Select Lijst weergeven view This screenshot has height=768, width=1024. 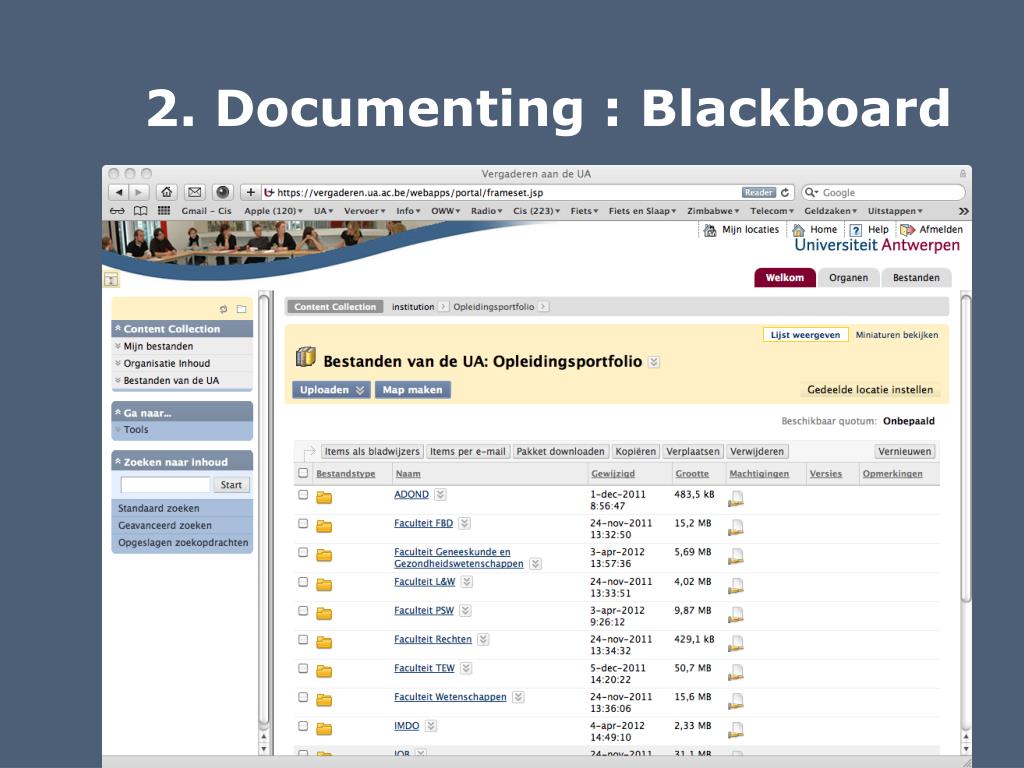(805, 335)
